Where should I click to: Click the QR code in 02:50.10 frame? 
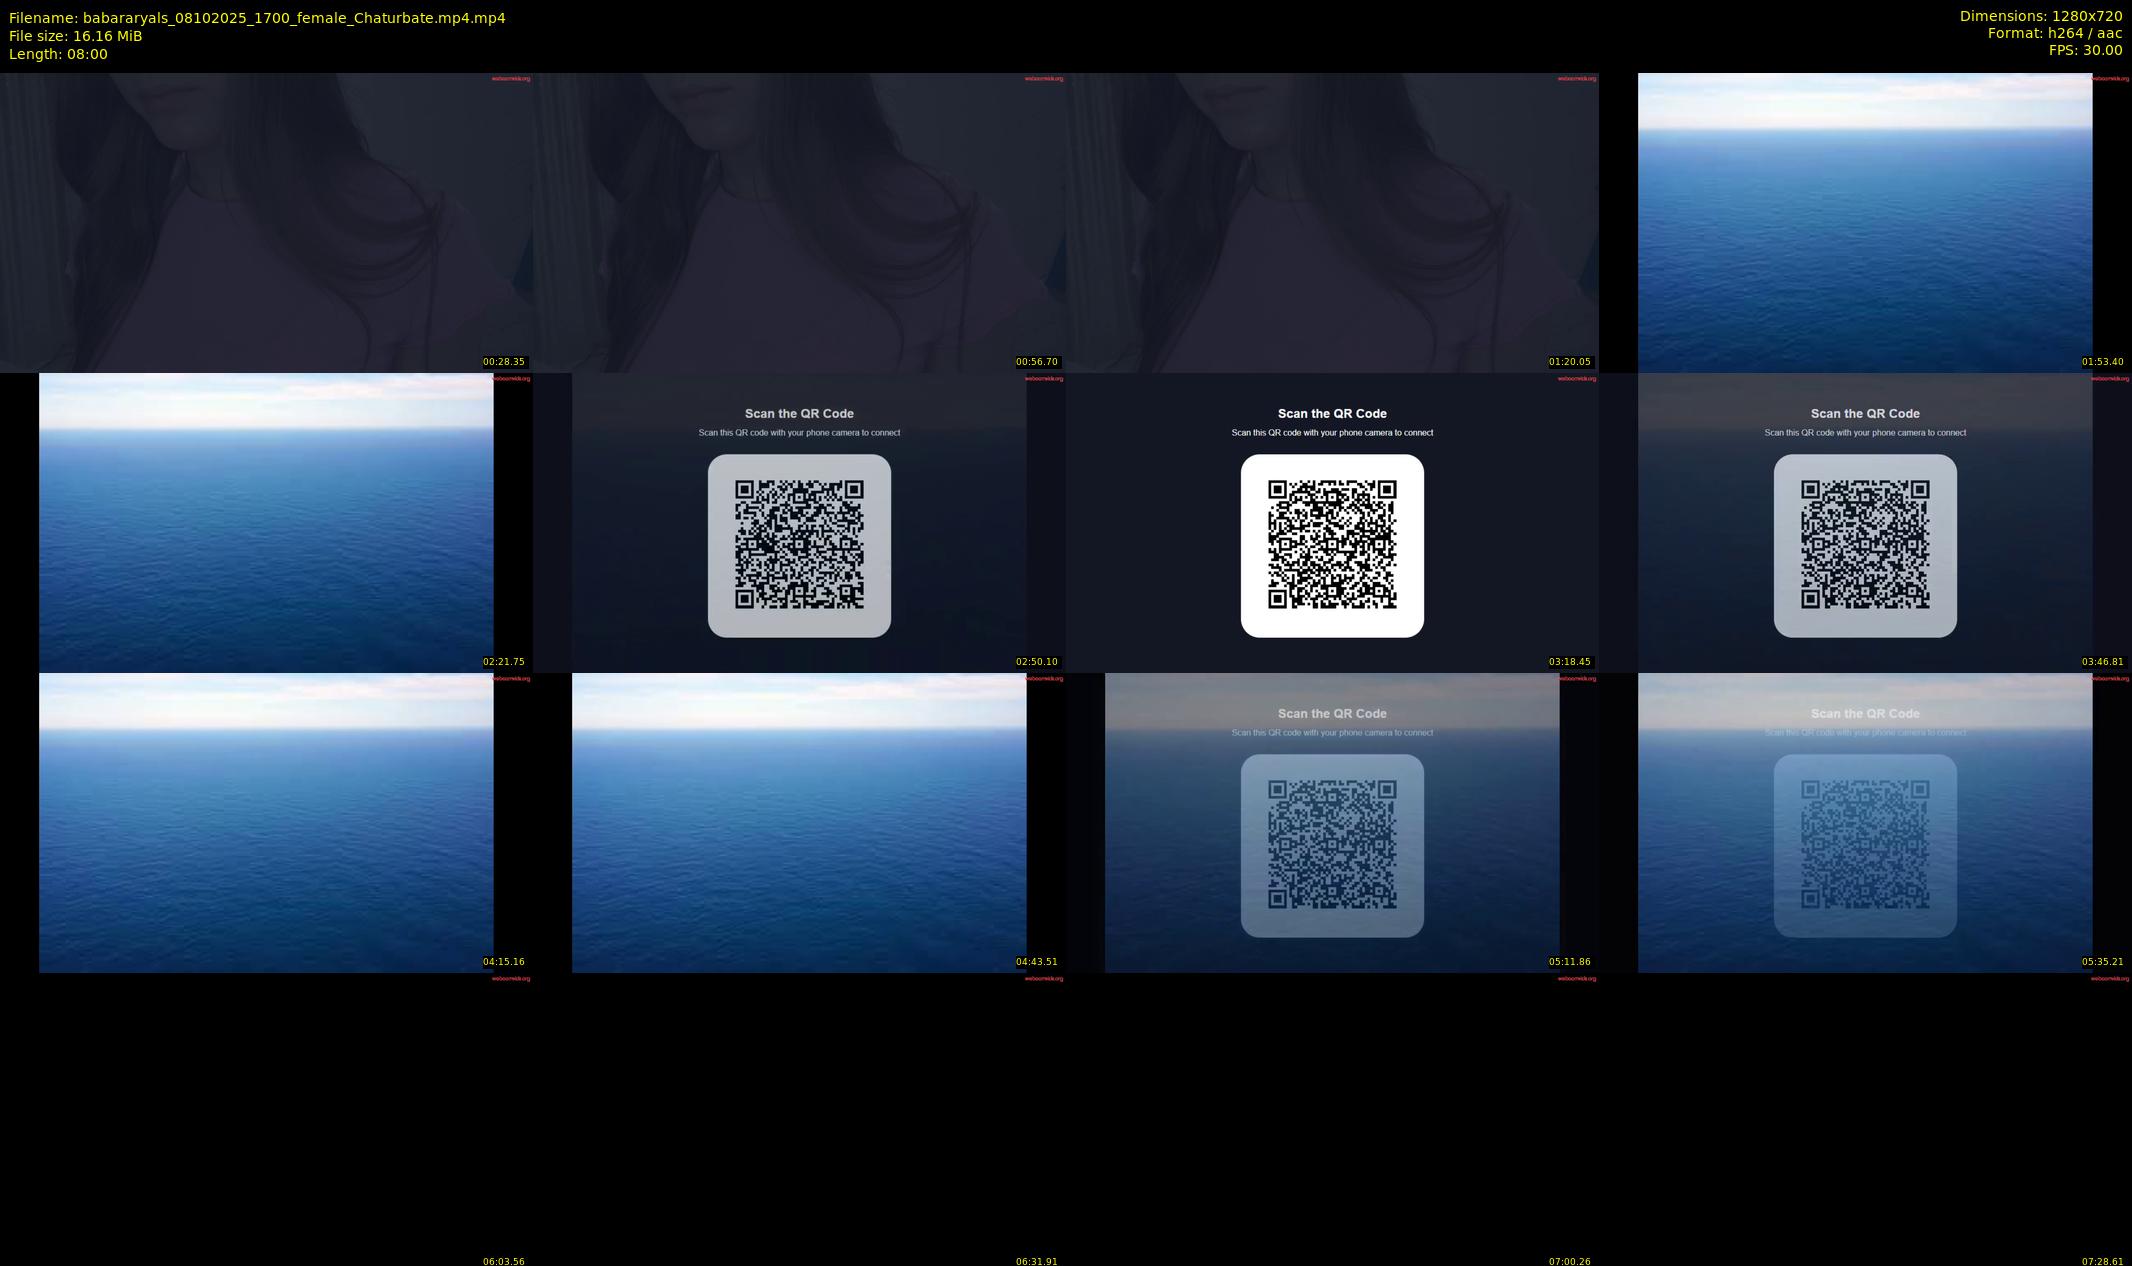click(799, 545)
